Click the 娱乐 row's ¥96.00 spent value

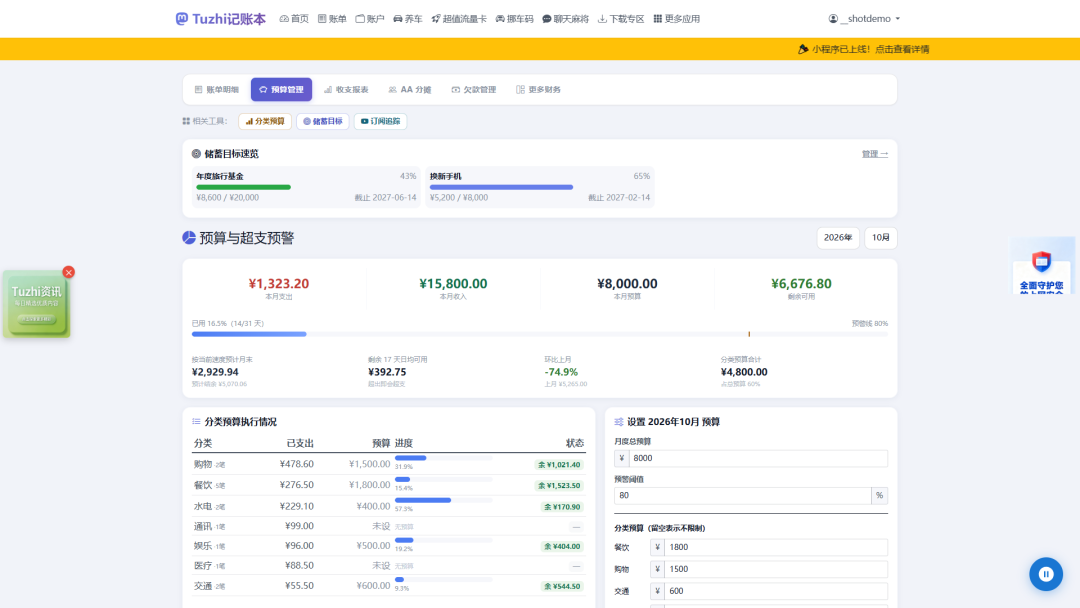pyautogui.click(x=300, y=546)
